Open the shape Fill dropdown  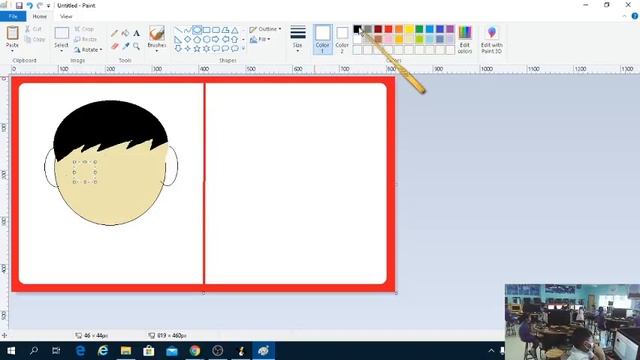260,39
